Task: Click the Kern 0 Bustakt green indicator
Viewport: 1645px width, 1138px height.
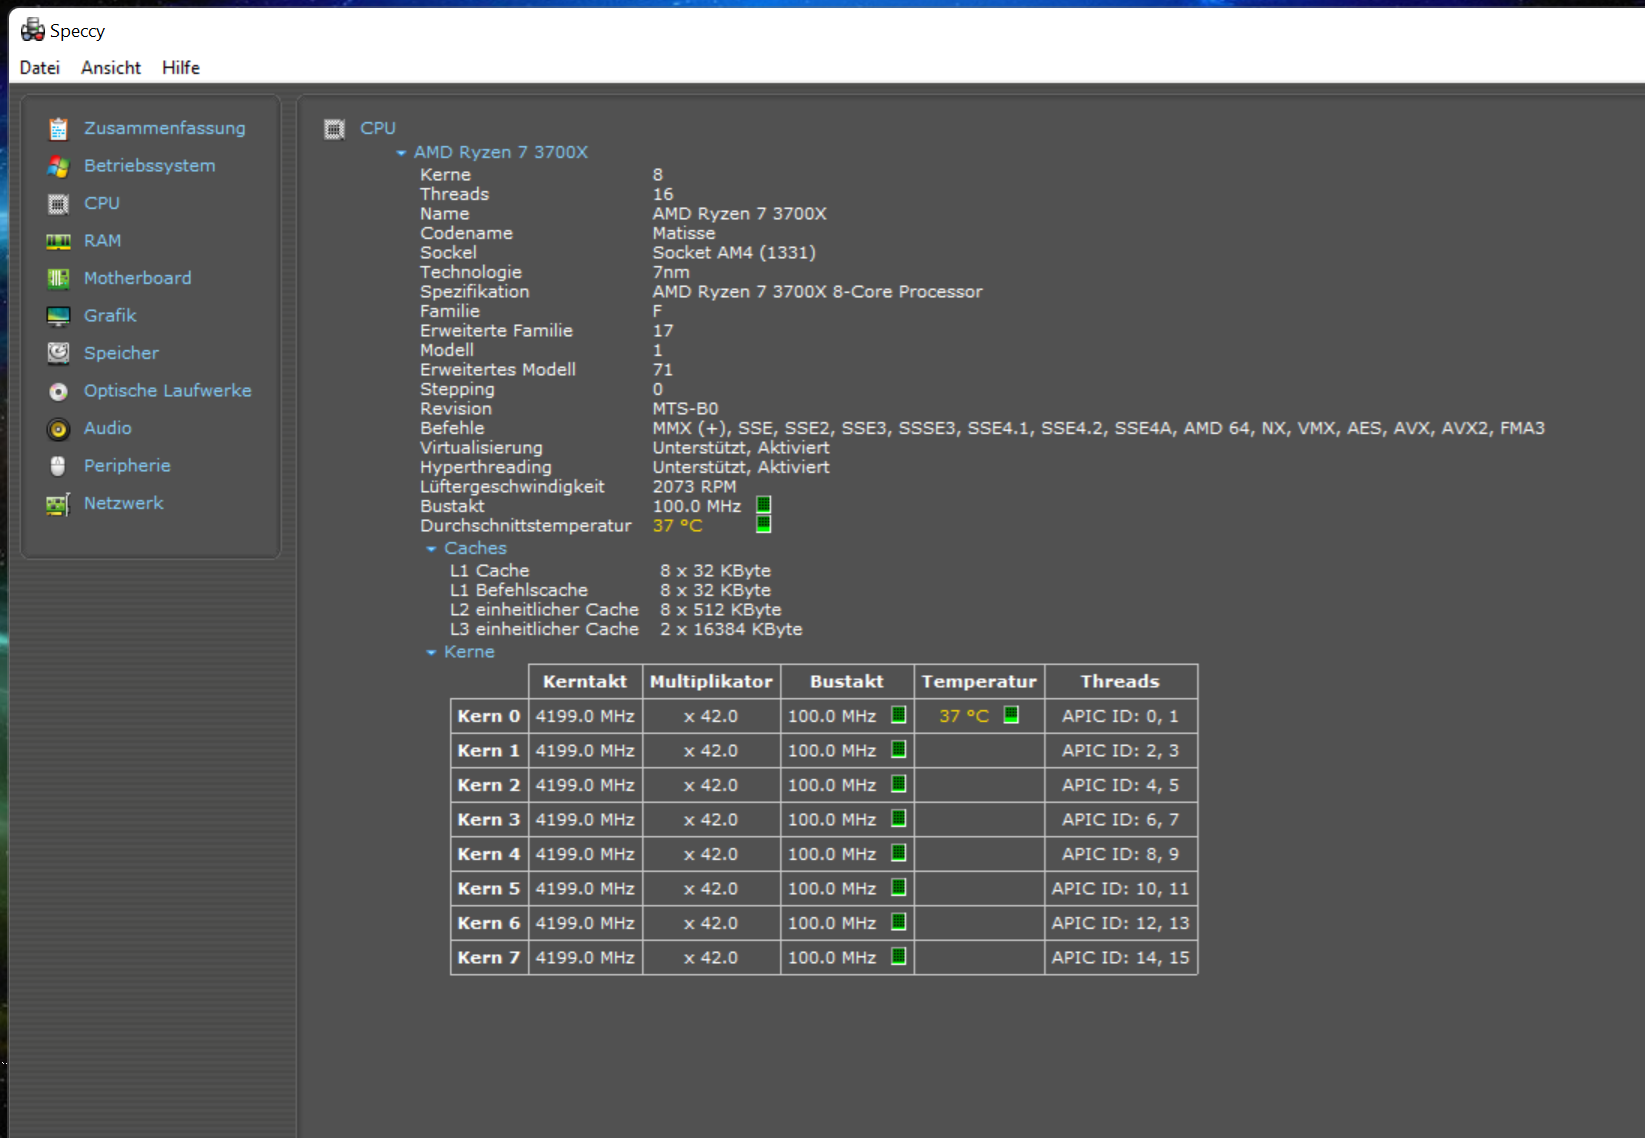Action: (899, 715)
